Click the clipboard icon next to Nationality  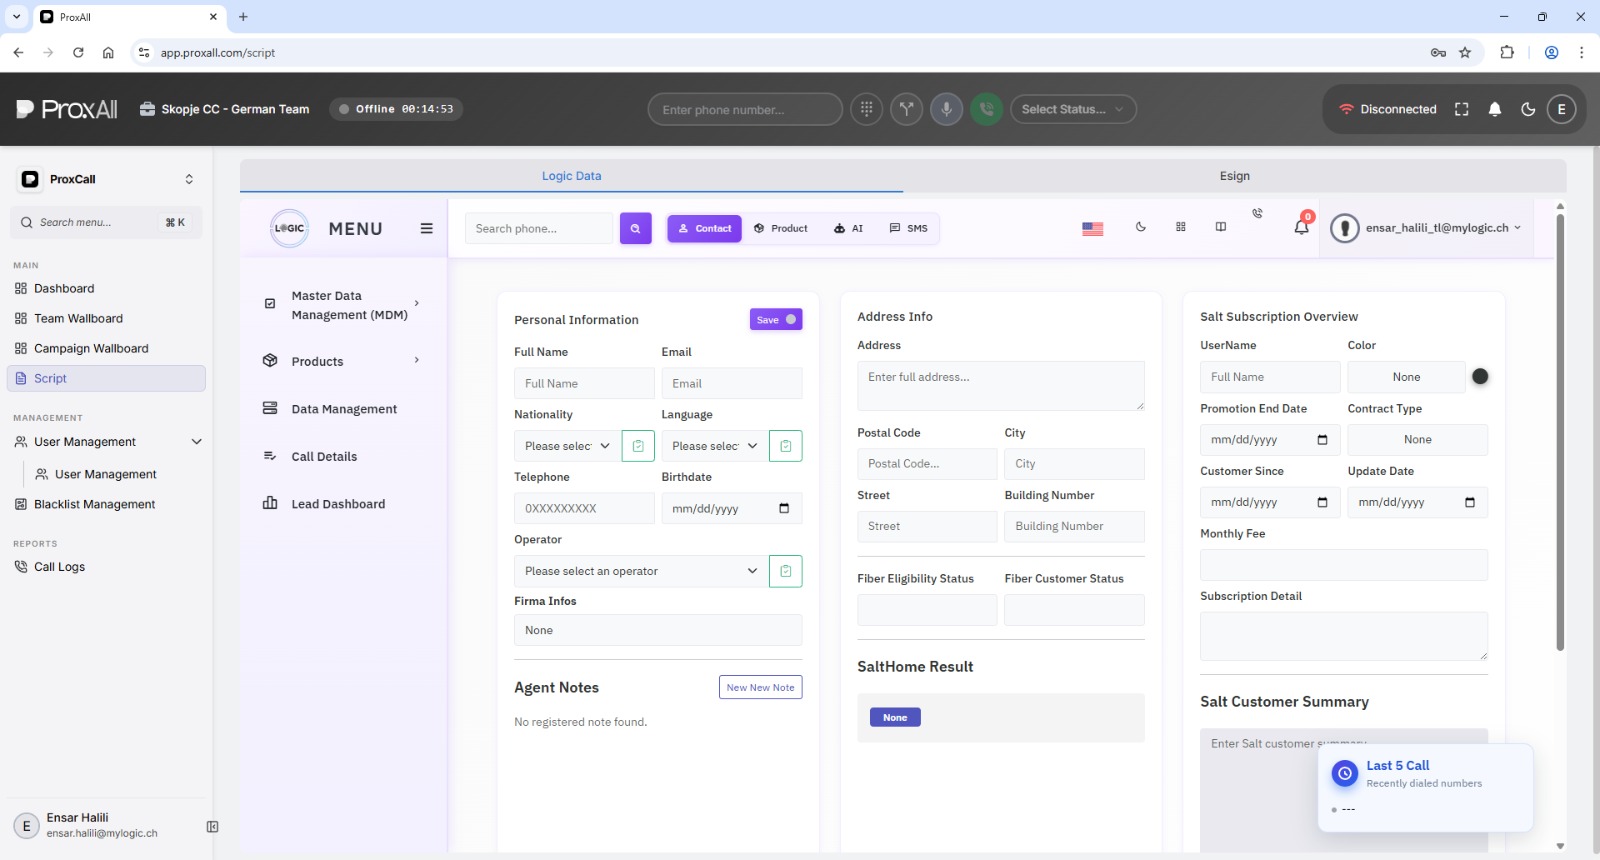tap(638, 446)
